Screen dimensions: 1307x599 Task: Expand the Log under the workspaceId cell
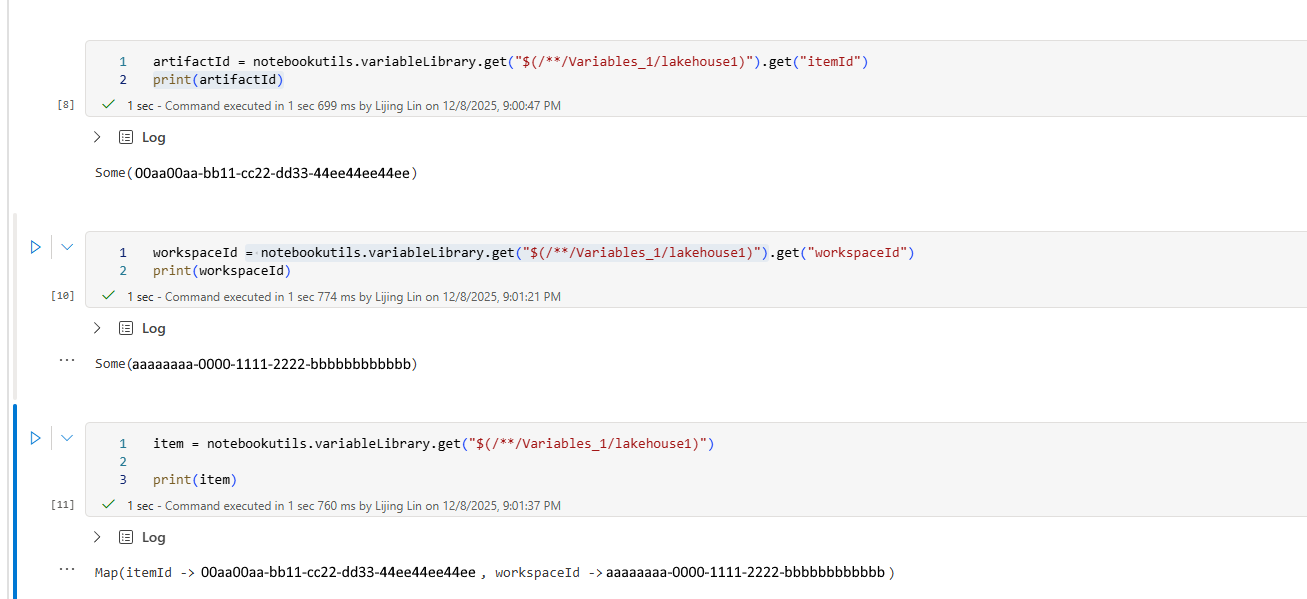pyautogui.click(x=97, y=328)
